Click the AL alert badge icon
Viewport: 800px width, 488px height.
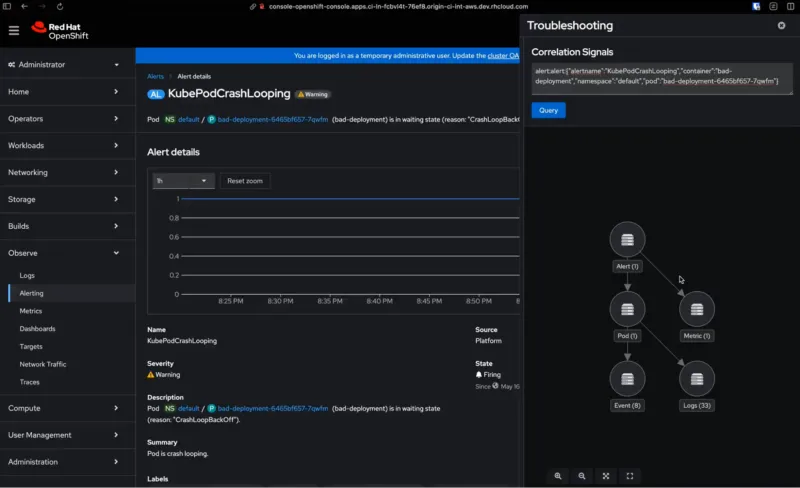coord(156,94)
